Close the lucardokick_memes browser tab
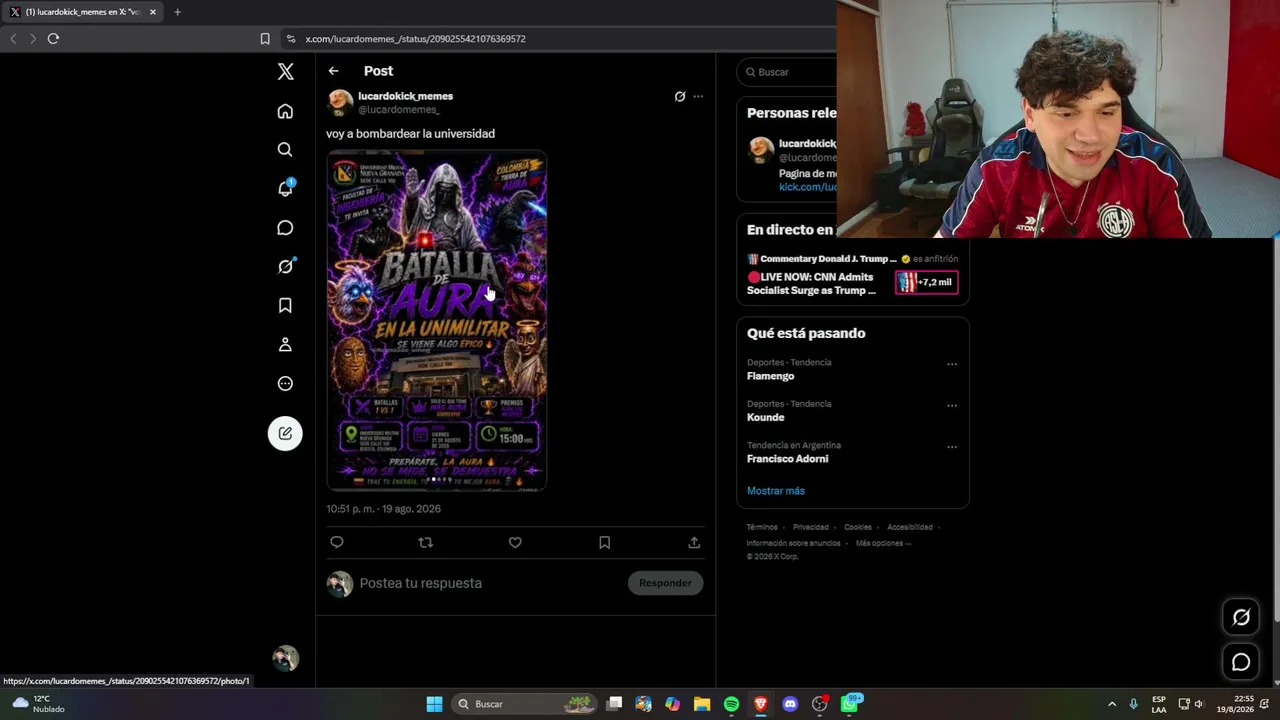1280x720 pixels. (x=153, y=12)
